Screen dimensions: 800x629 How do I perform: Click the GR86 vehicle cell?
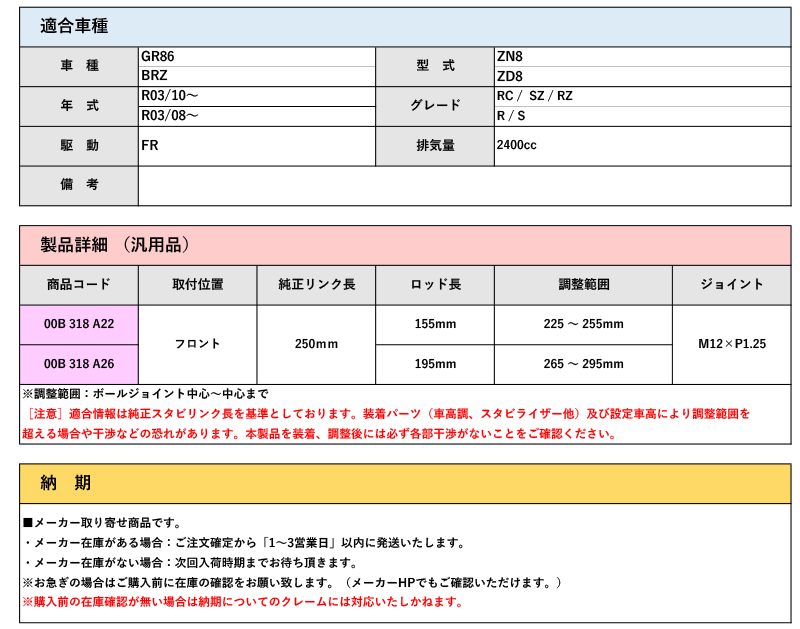click(257, 57)
